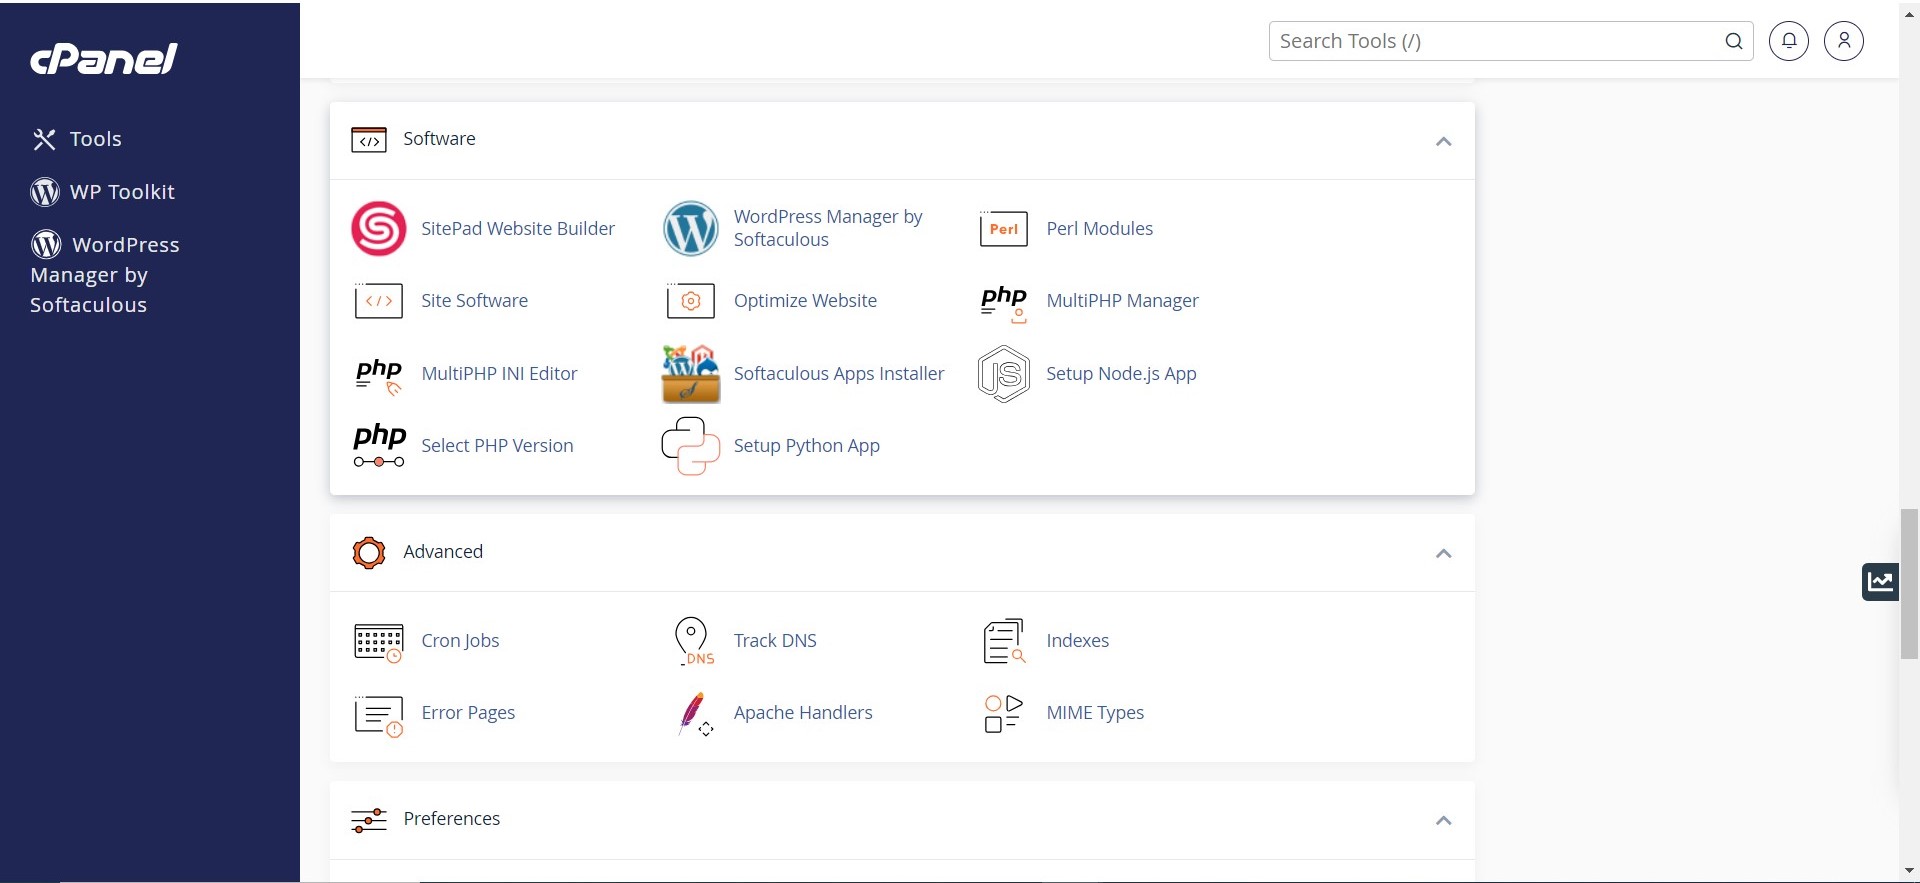Open the Perl Modules icon

1003,229
